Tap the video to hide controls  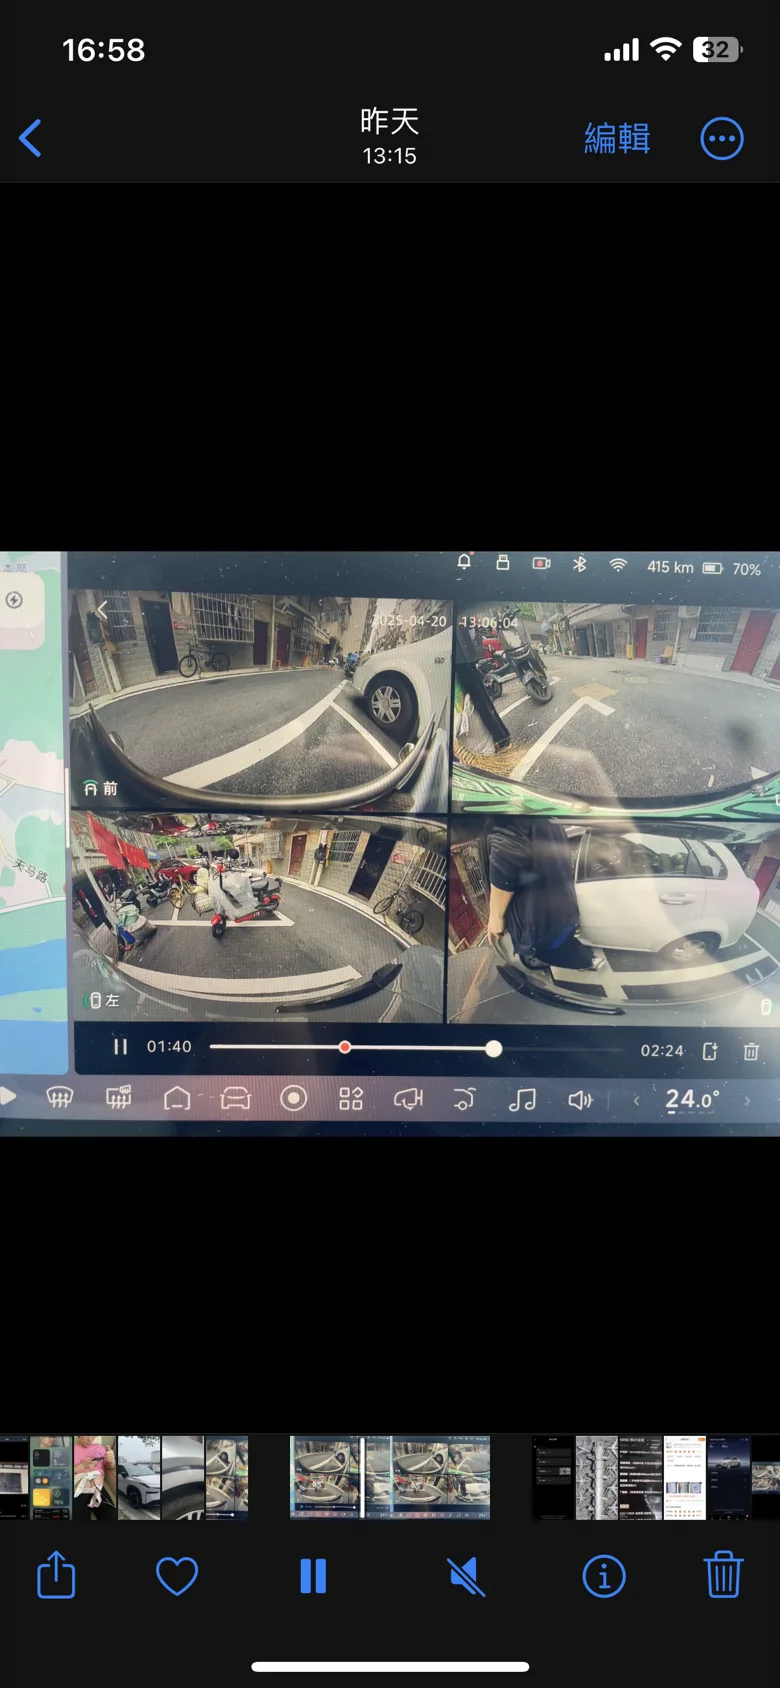tap(390, 842)
